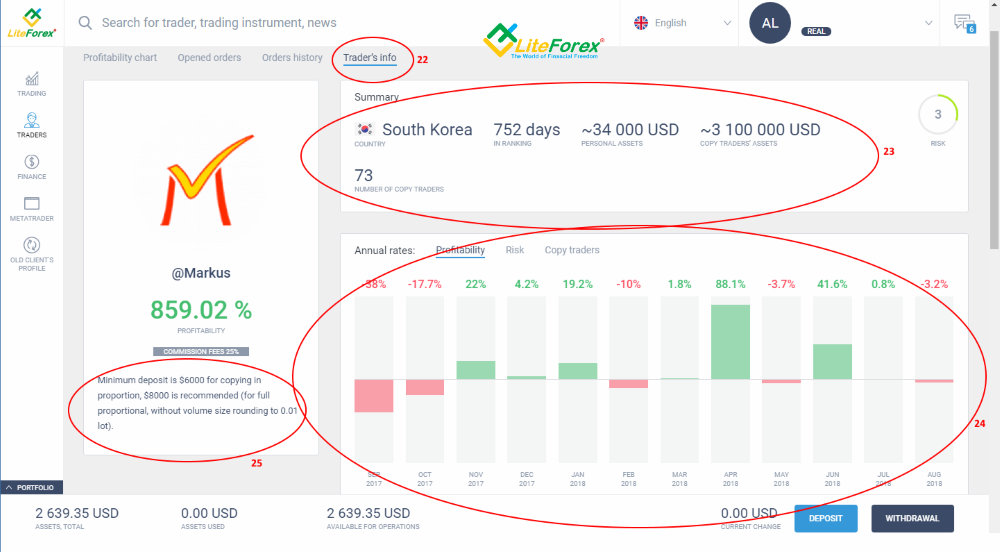
Task: Click the APR 2018 88.1% green bar
Action: point(730,342)
